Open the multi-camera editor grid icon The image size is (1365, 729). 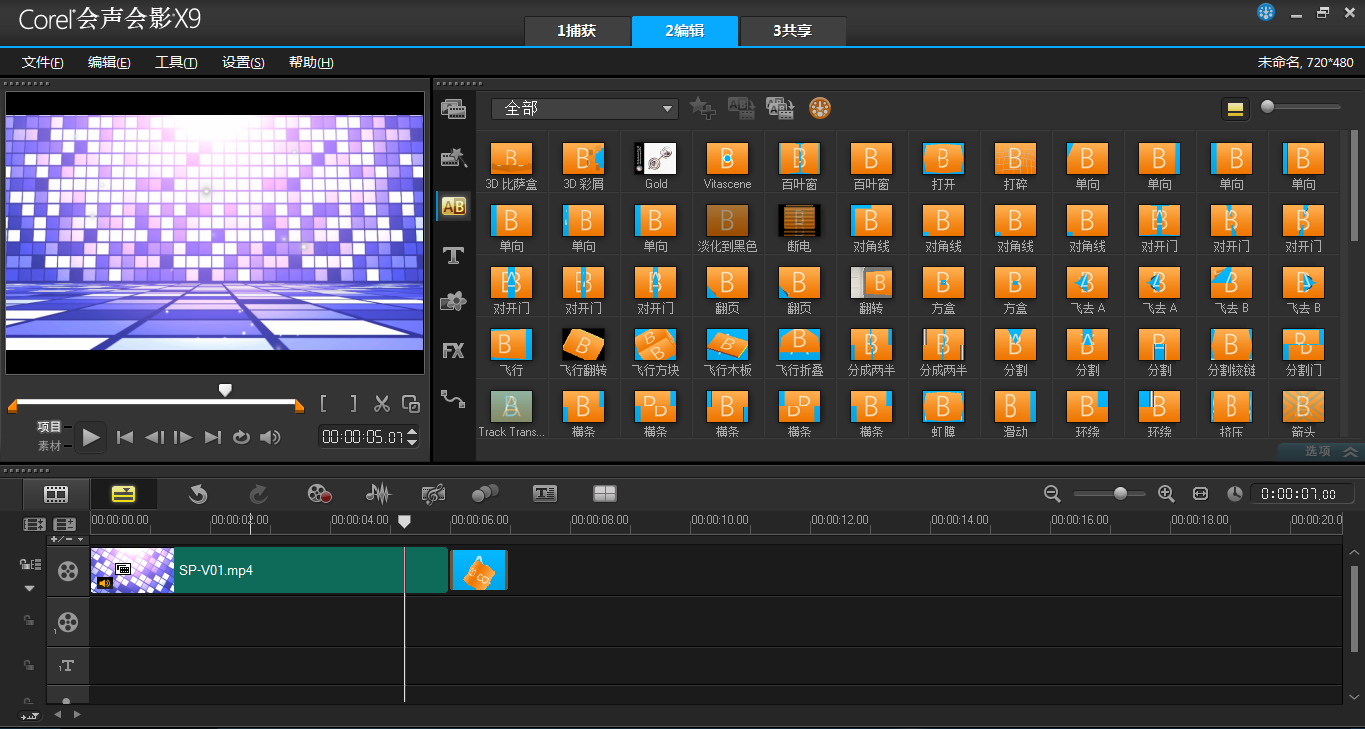pos(605,493)
